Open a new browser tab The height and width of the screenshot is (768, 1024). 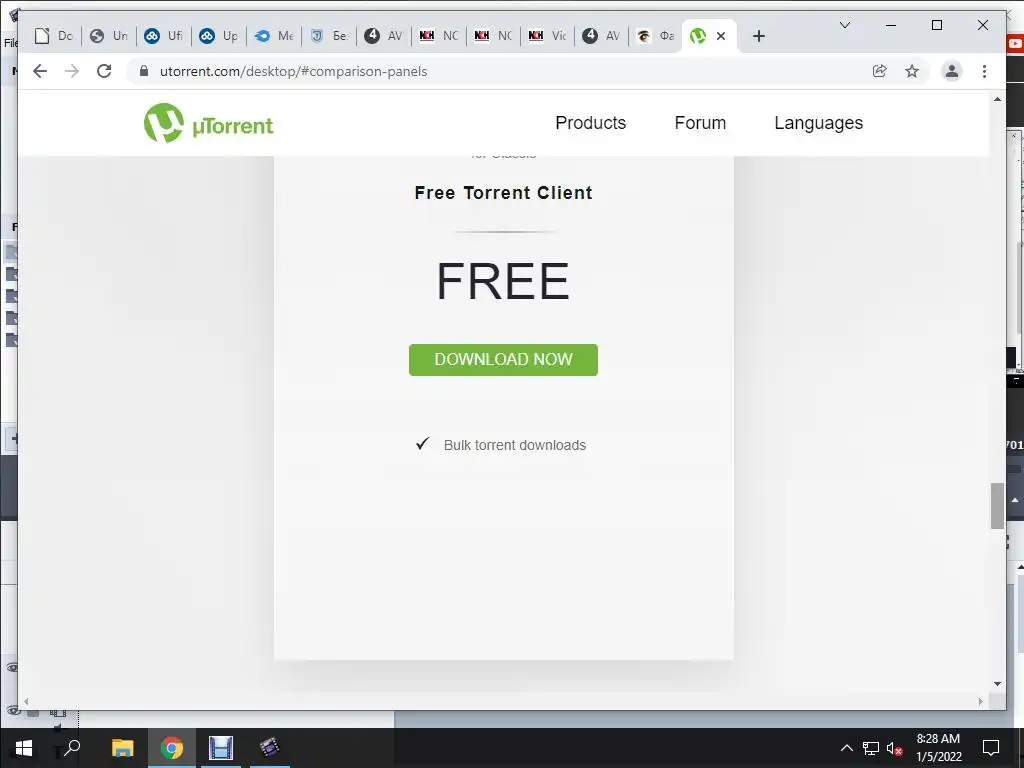click(758, 36)
